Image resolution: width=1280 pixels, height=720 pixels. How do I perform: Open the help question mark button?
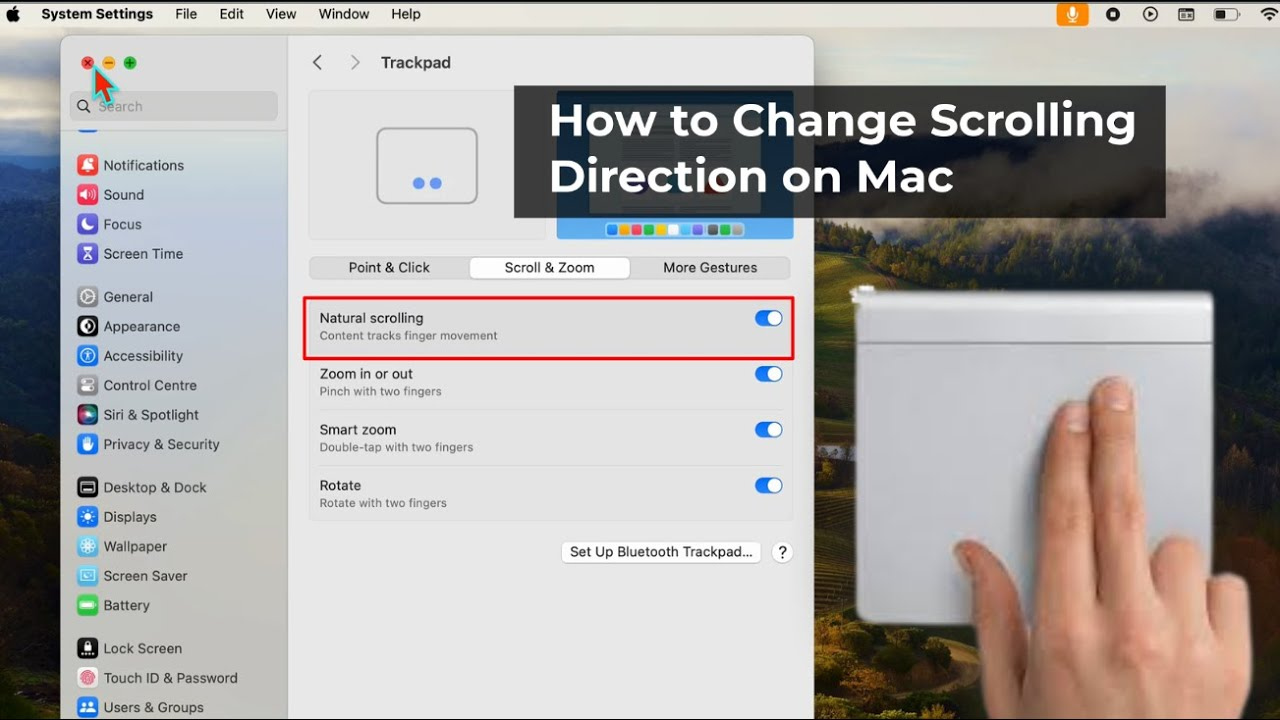click(x=783, y=552)
